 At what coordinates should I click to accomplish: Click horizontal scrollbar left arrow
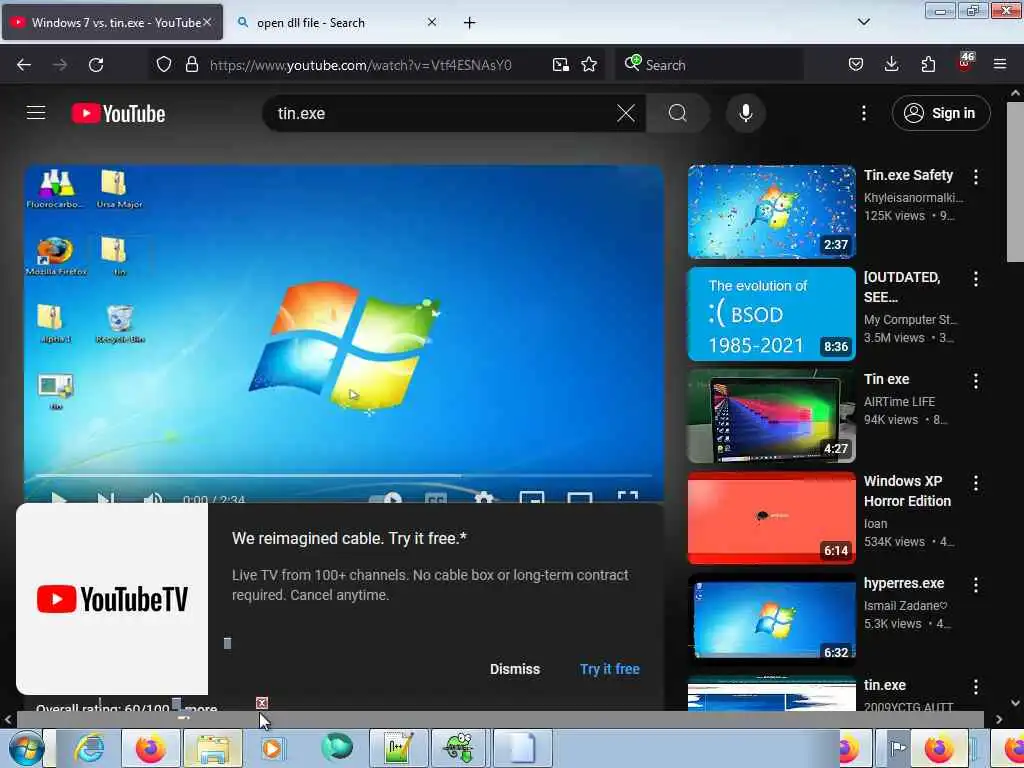pyautogui.click(x=8, y=719)
